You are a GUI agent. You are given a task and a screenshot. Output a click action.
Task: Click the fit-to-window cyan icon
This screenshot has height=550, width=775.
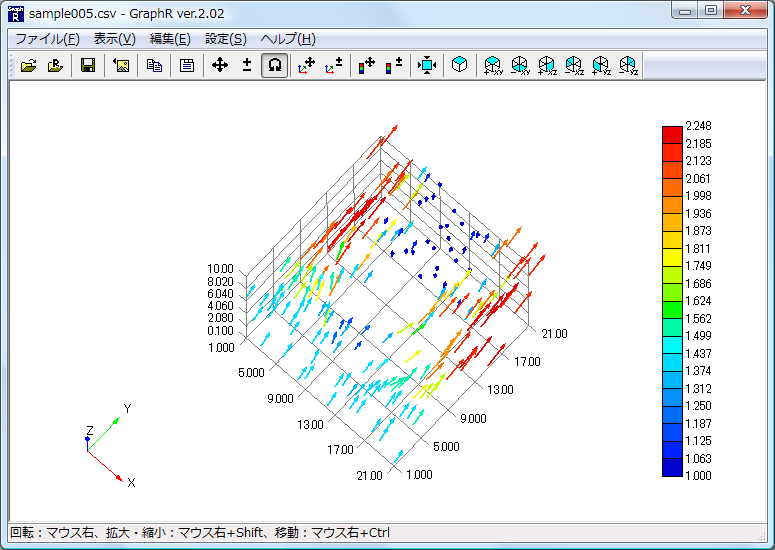click(427, 66)
